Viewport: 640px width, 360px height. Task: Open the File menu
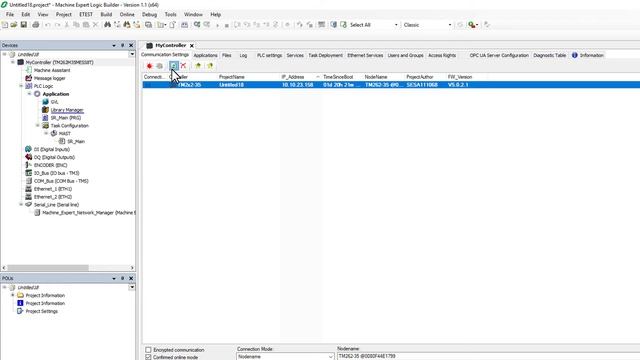[10, 14]
